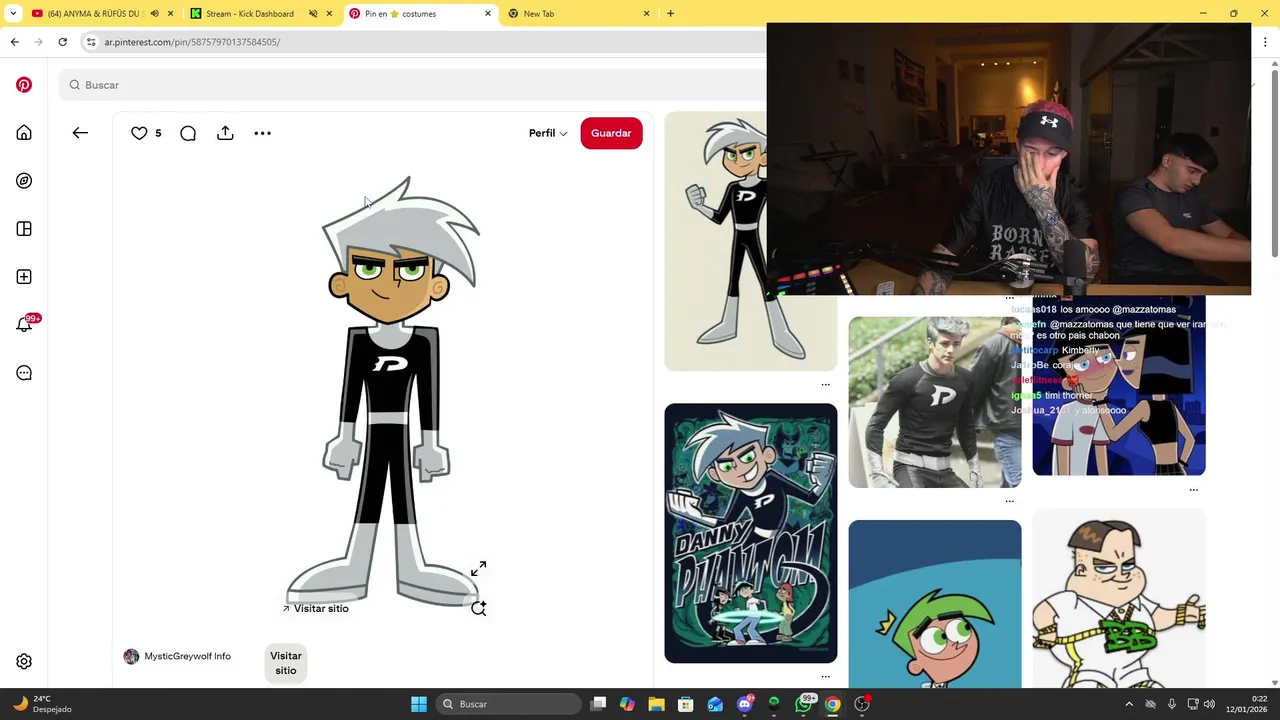Close the Kick Dashboard tab
The image size is (1280, 720).
point(329,14)
